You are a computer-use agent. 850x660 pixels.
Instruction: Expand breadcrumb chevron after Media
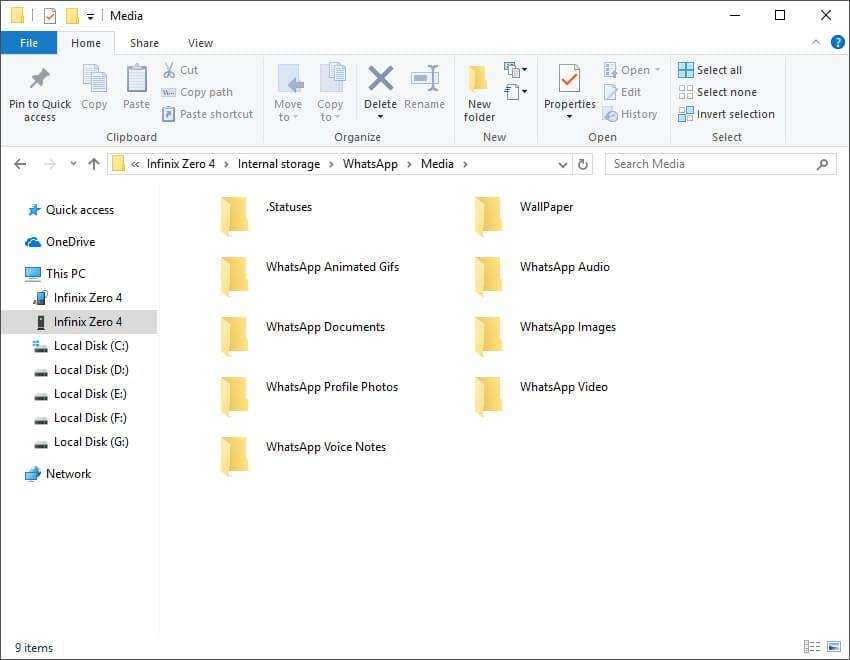click(465, 164)
